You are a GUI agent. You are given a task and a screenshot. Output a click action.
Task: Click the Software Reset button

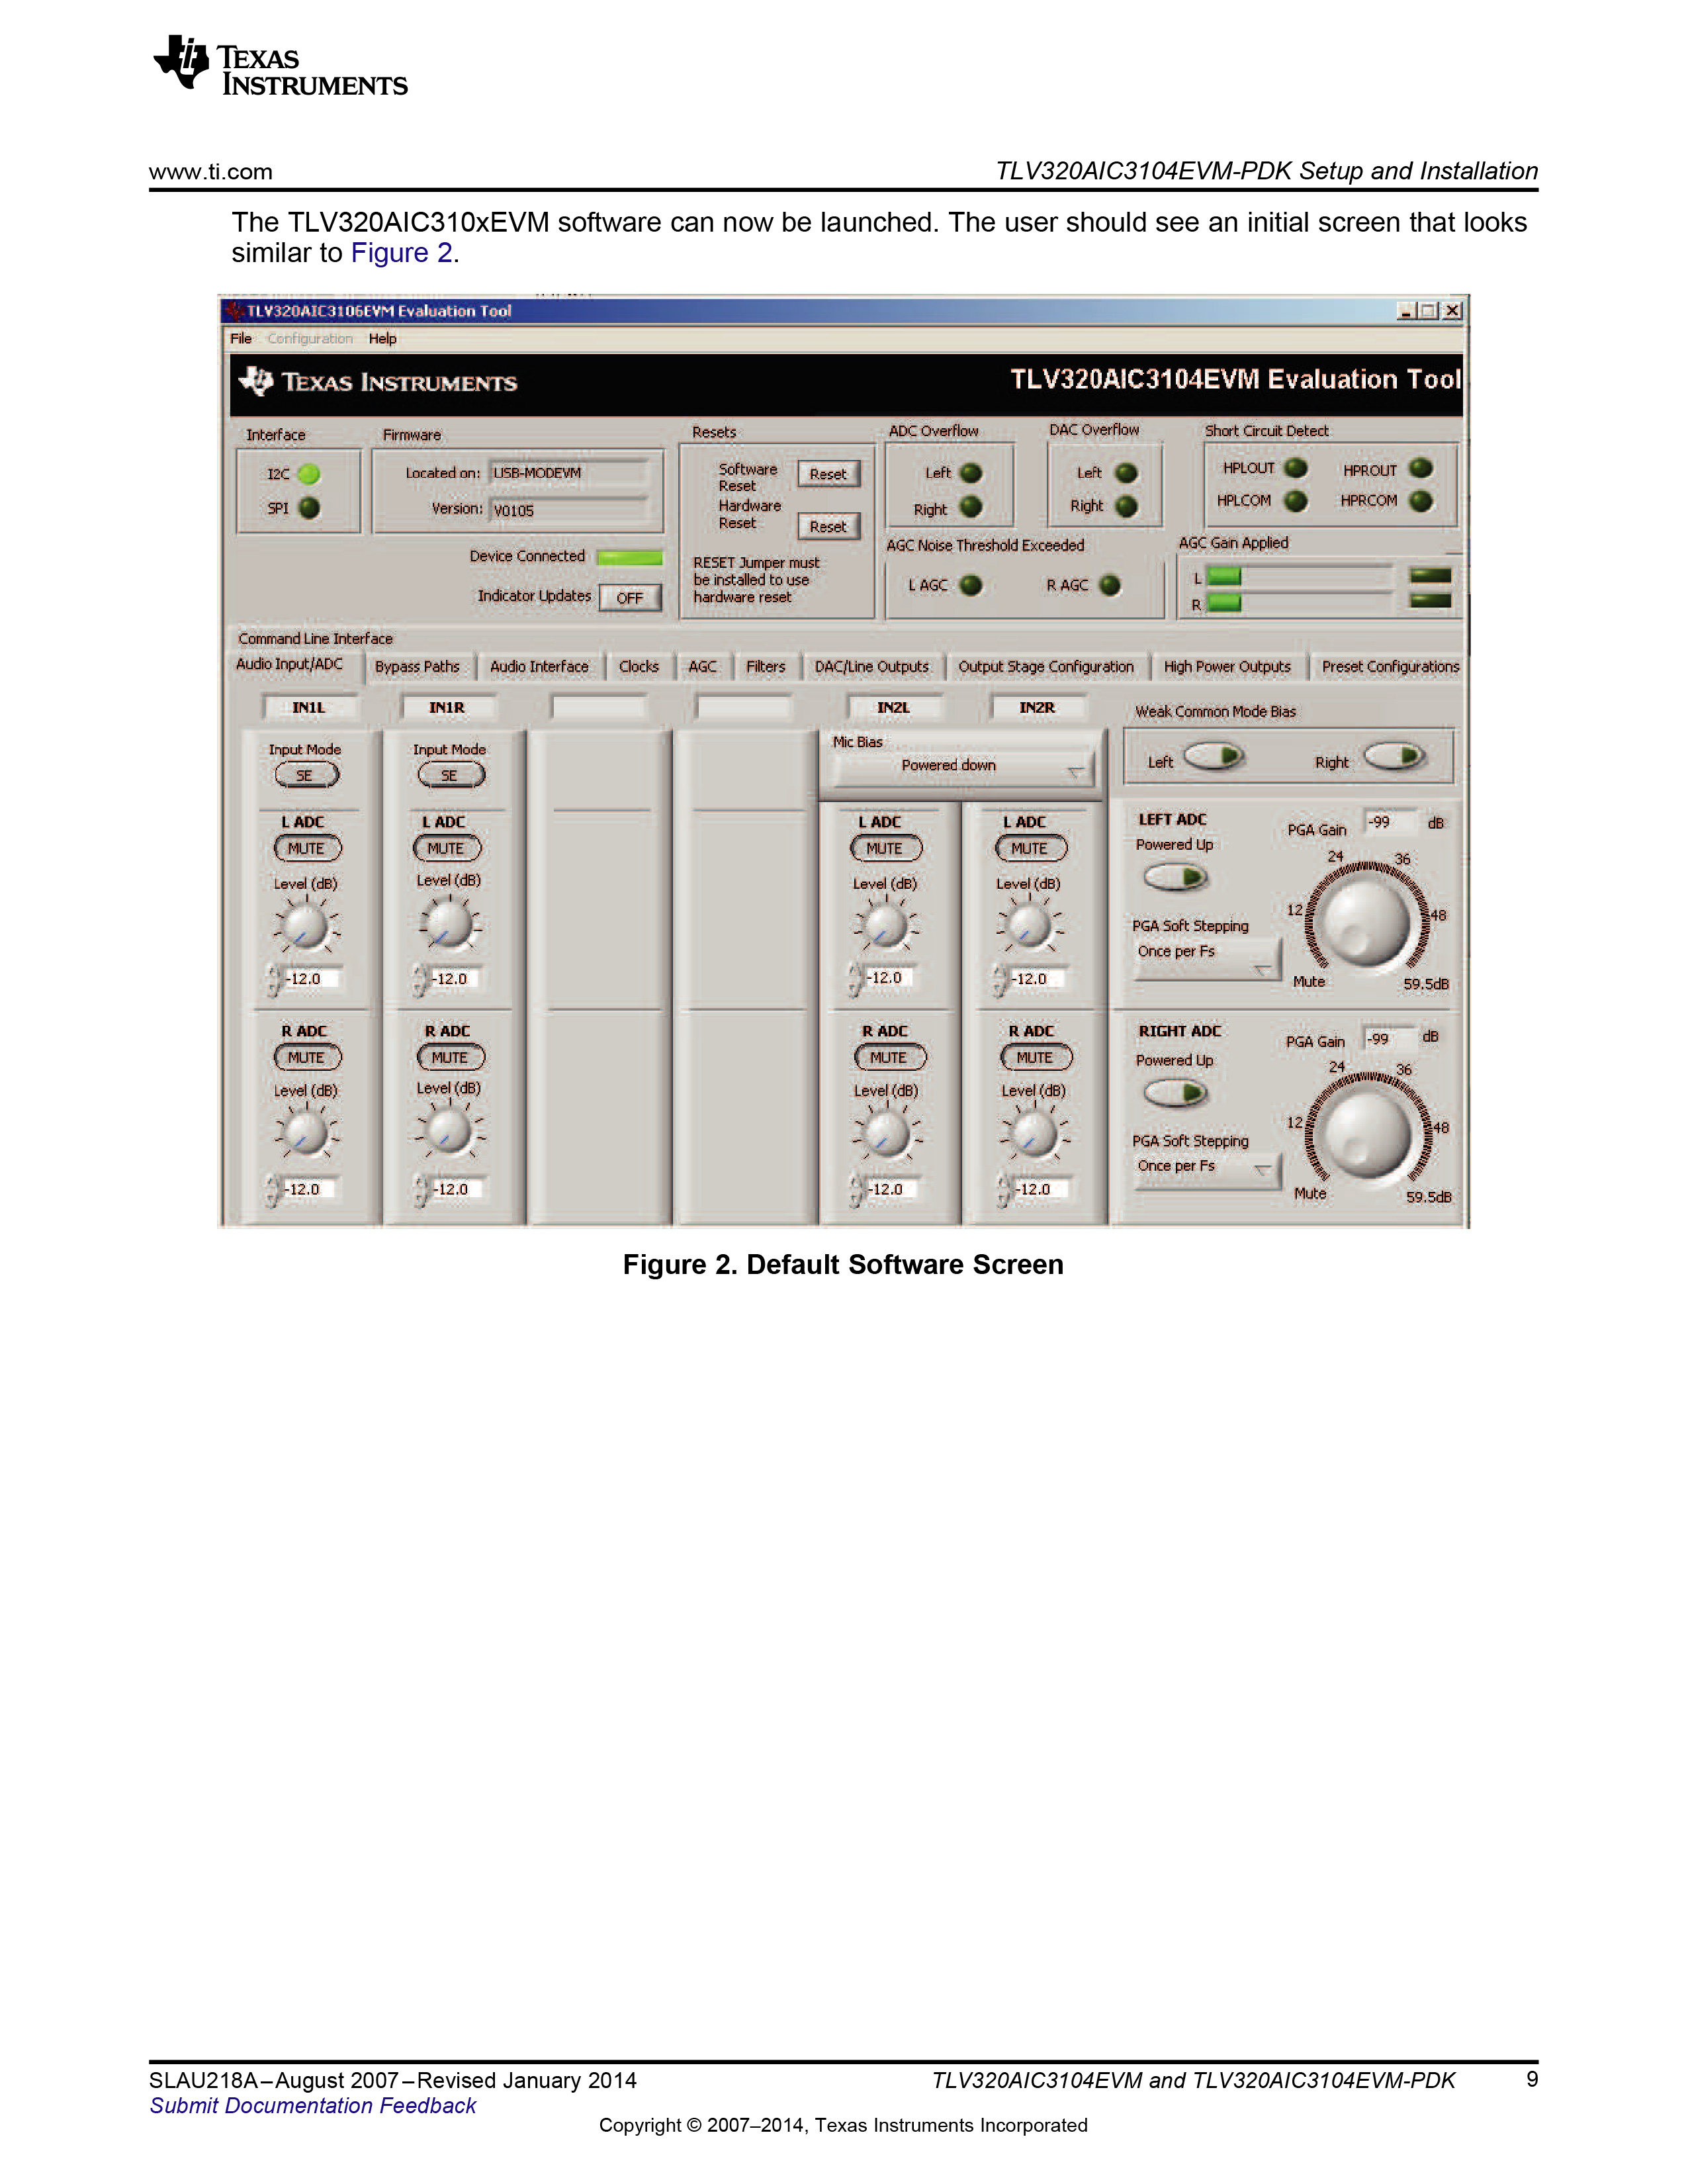click(828, 474)
